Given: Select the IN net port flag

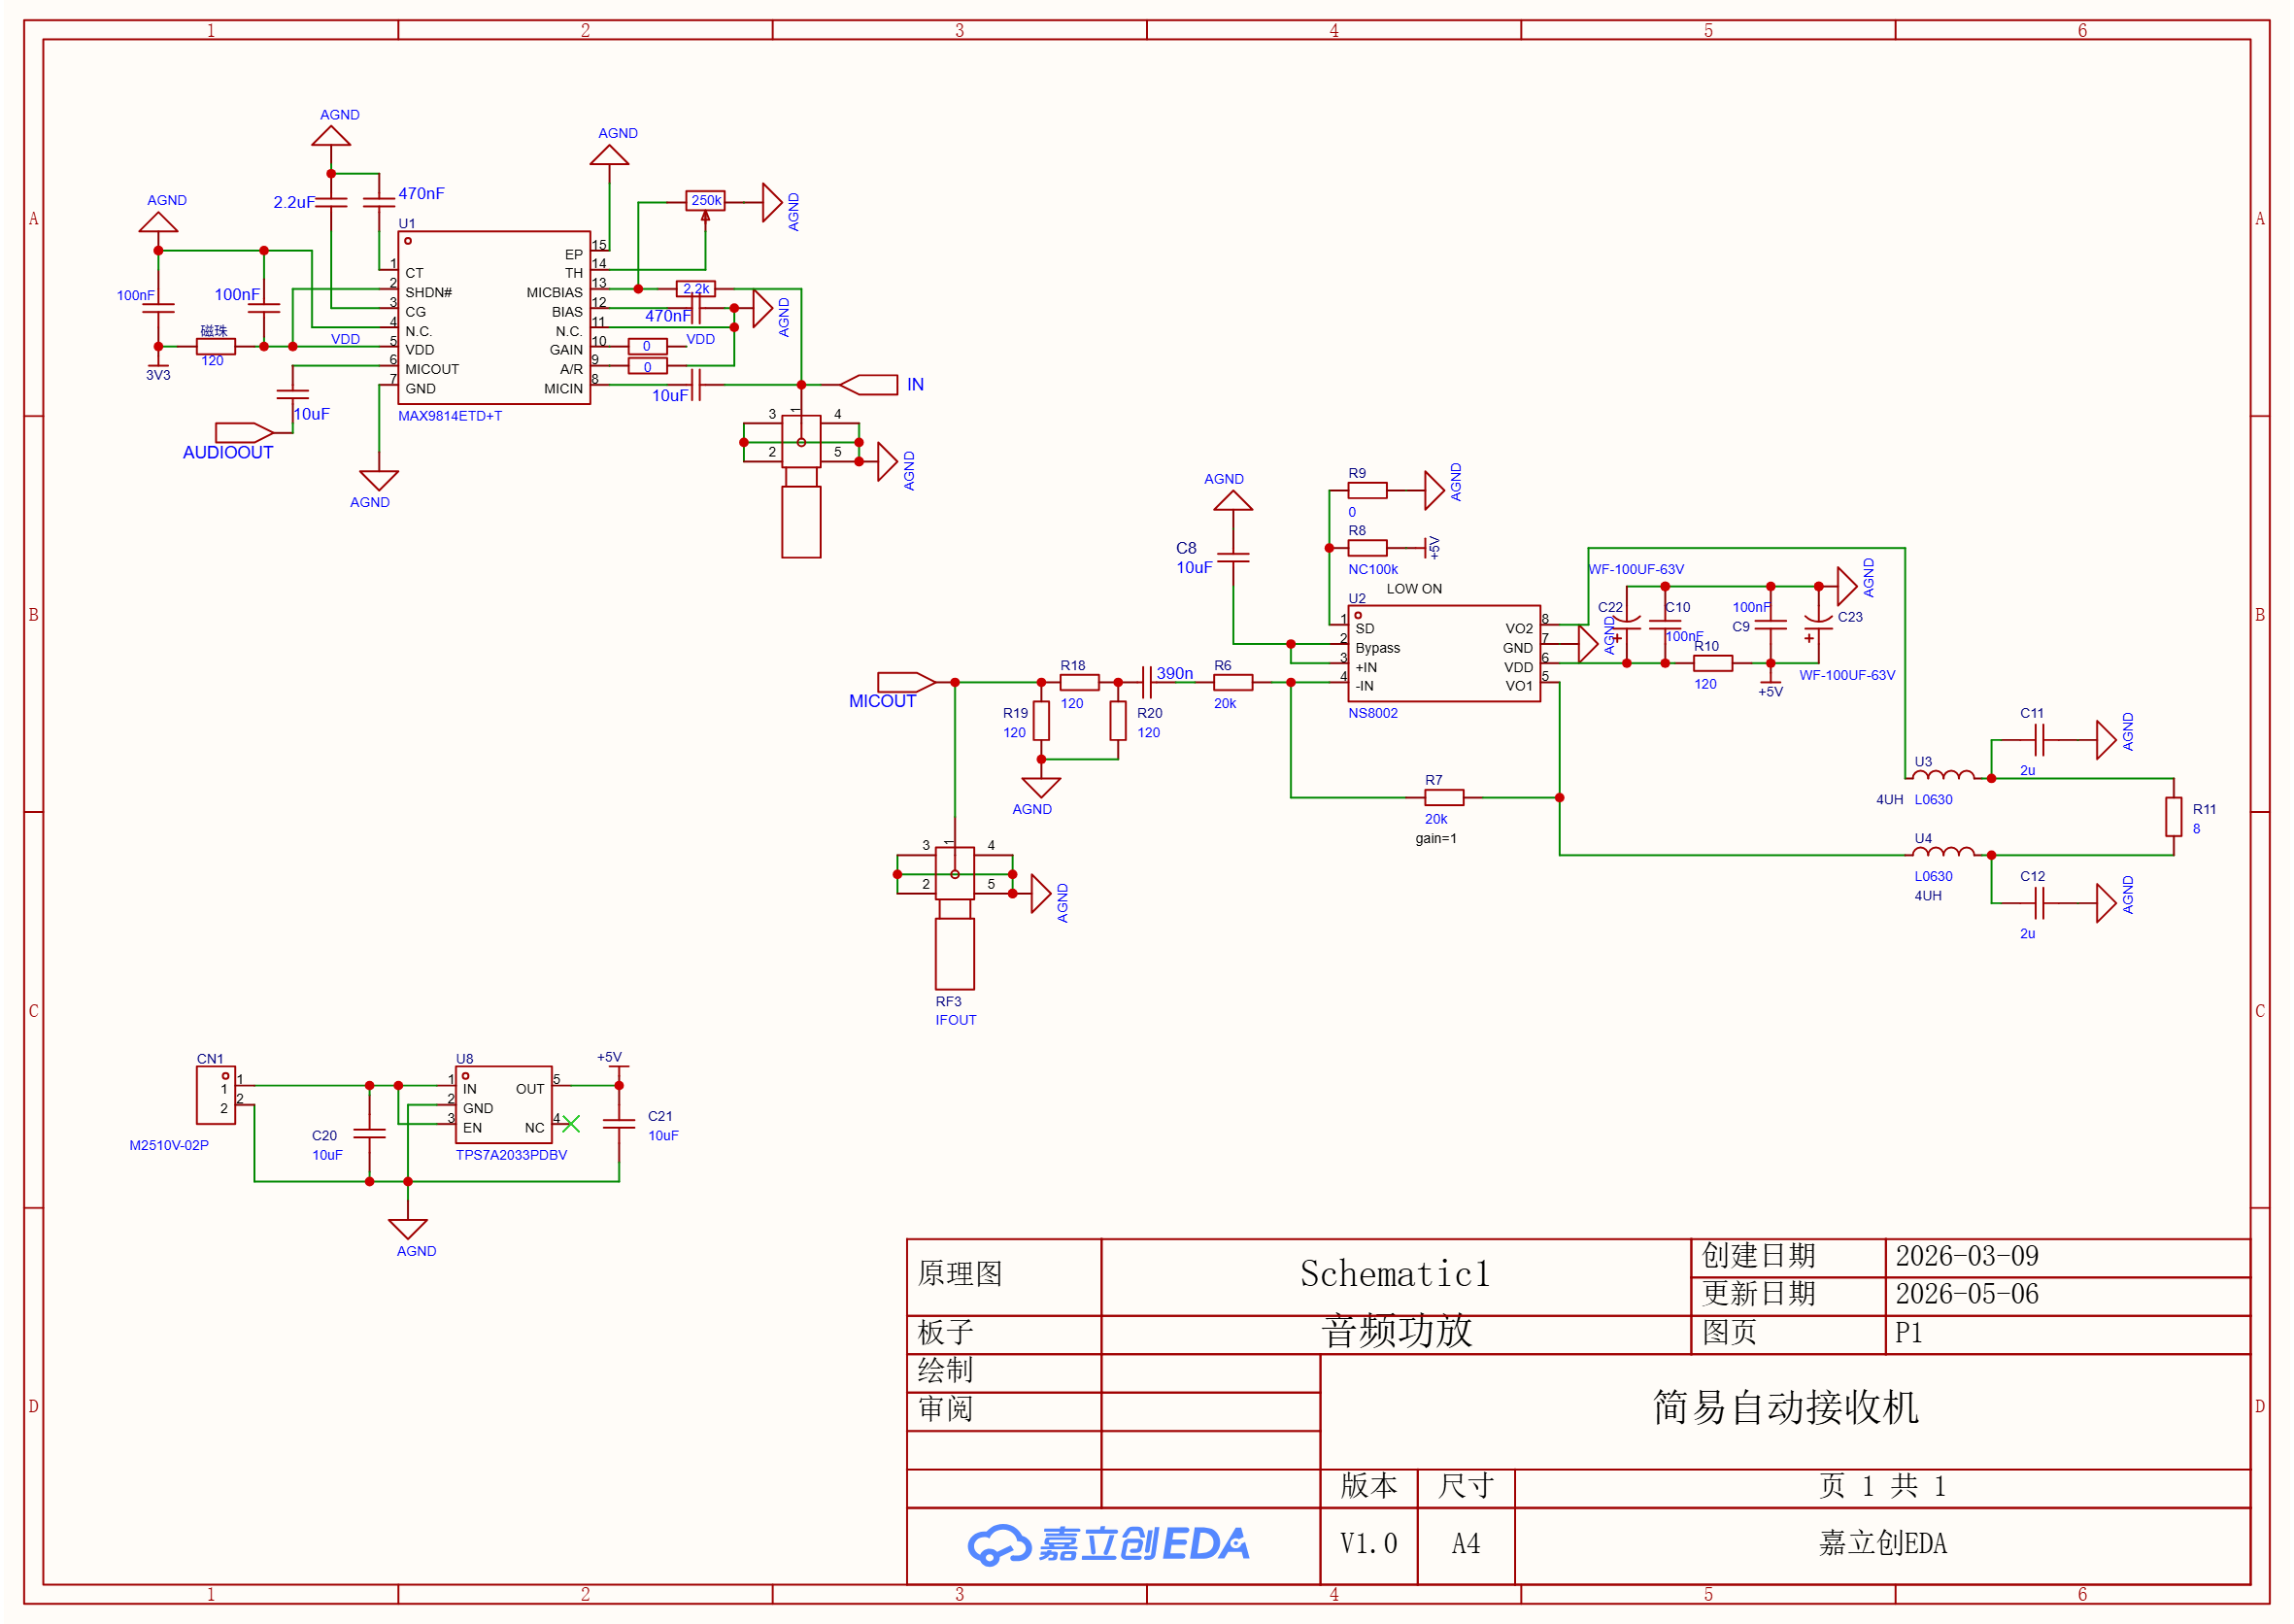Looking at the screenshot, I should tap(868, 385).
